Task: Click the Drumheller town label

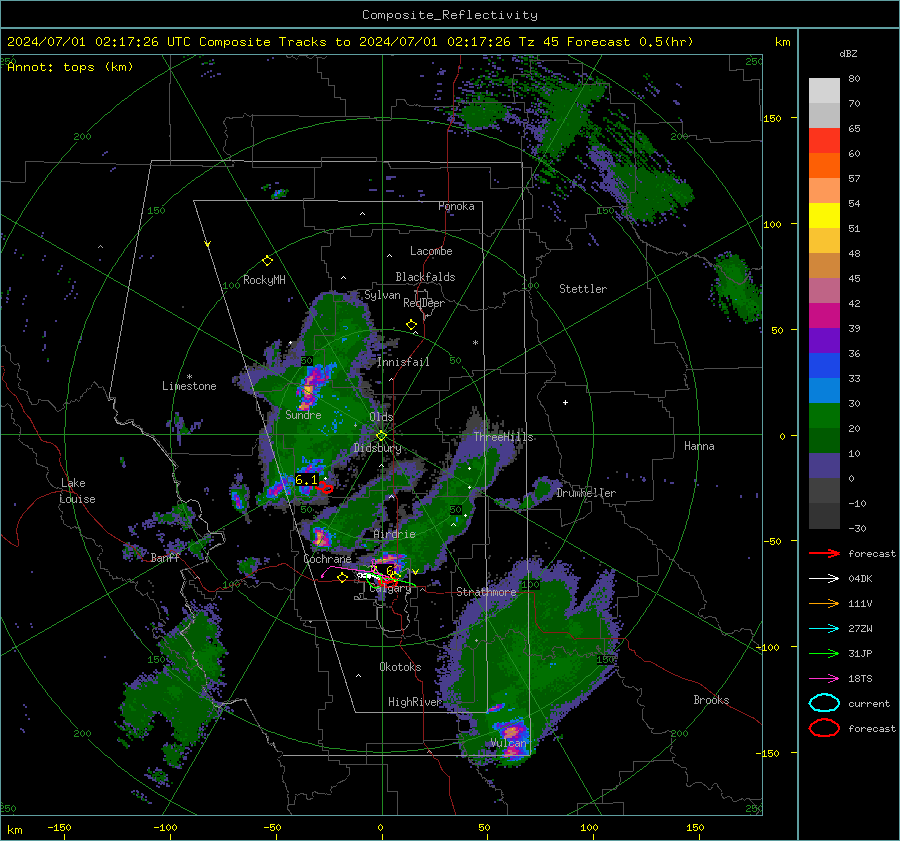Action: (x=586, y=493)
